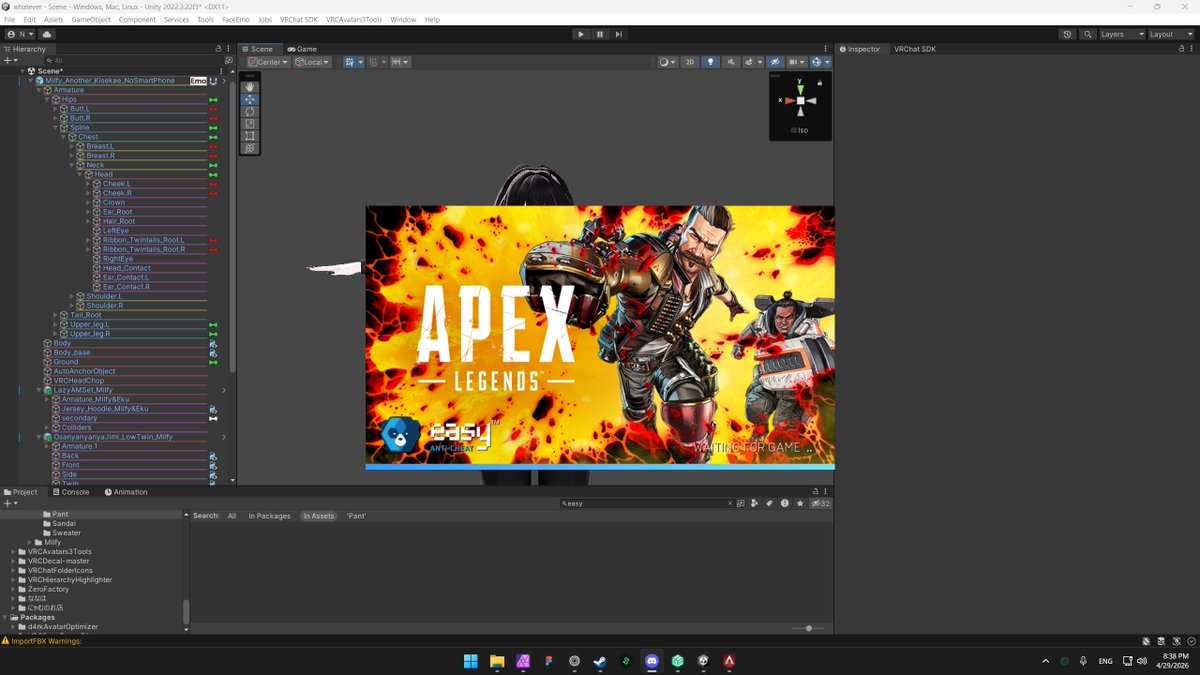Switch to the Animation tab
This screenshot has width=1200, height=675.
(125, 492)
